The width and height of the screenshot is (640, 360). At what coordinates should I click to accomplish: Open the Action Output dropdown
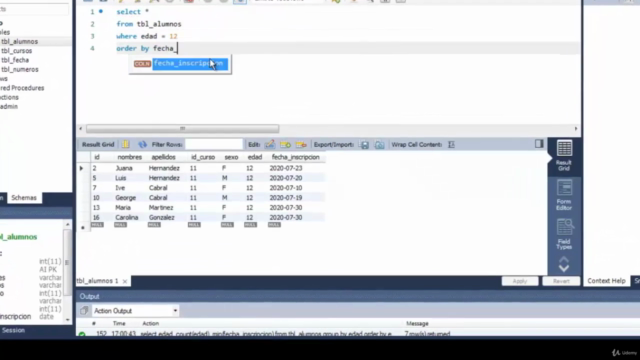136,311
